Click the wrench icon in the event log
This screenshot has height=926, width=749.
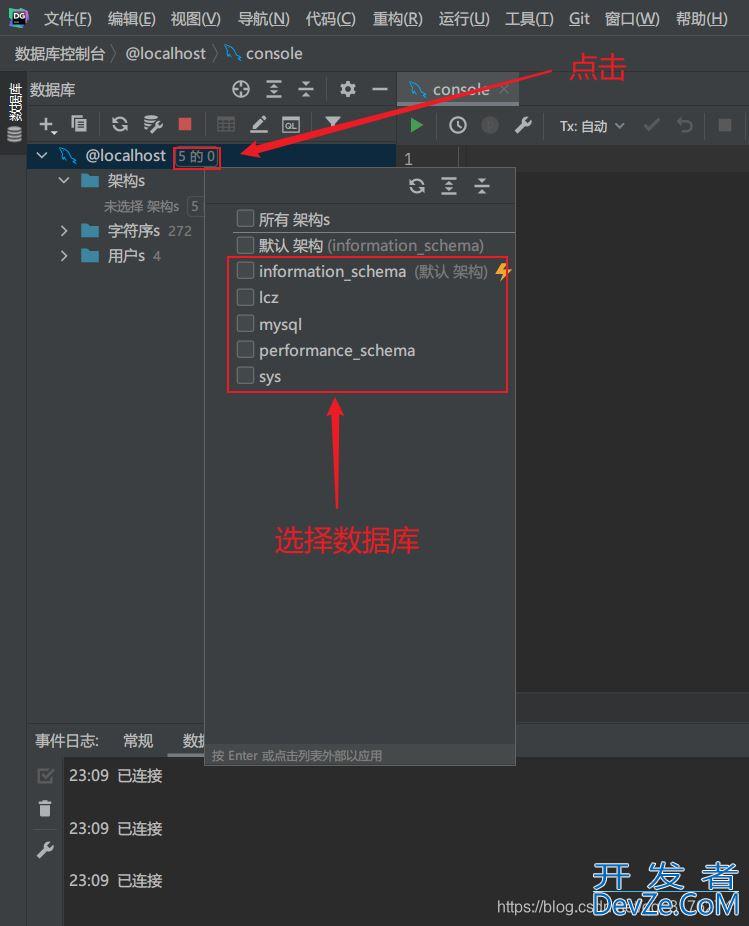coord(45,849)
